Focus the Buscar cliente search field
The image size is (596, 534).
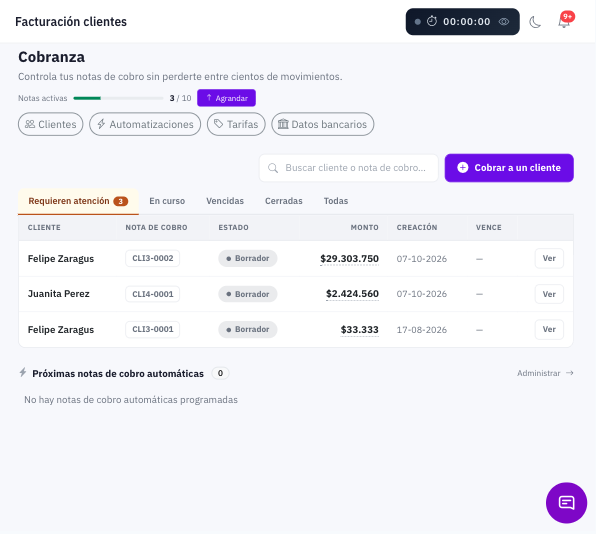tap(349, 168)
